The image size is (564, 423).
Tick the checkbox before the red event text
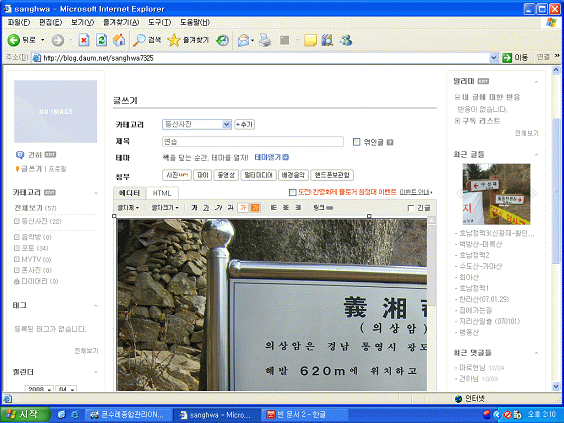coord(292,192)
